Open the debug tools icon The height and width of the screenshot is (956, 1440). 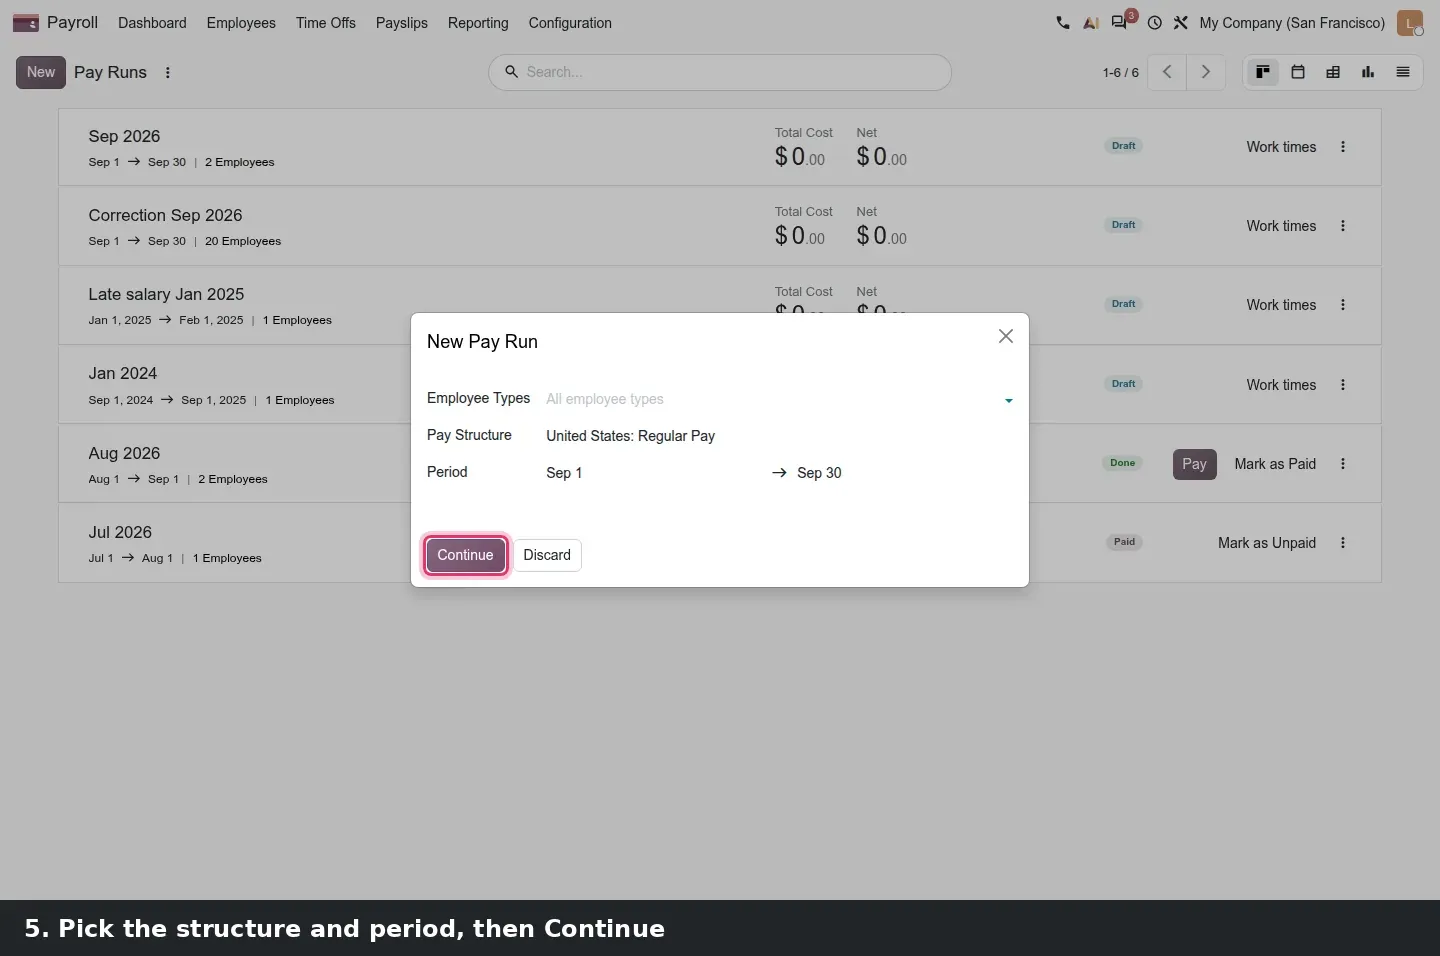(x=1181, y=23)
